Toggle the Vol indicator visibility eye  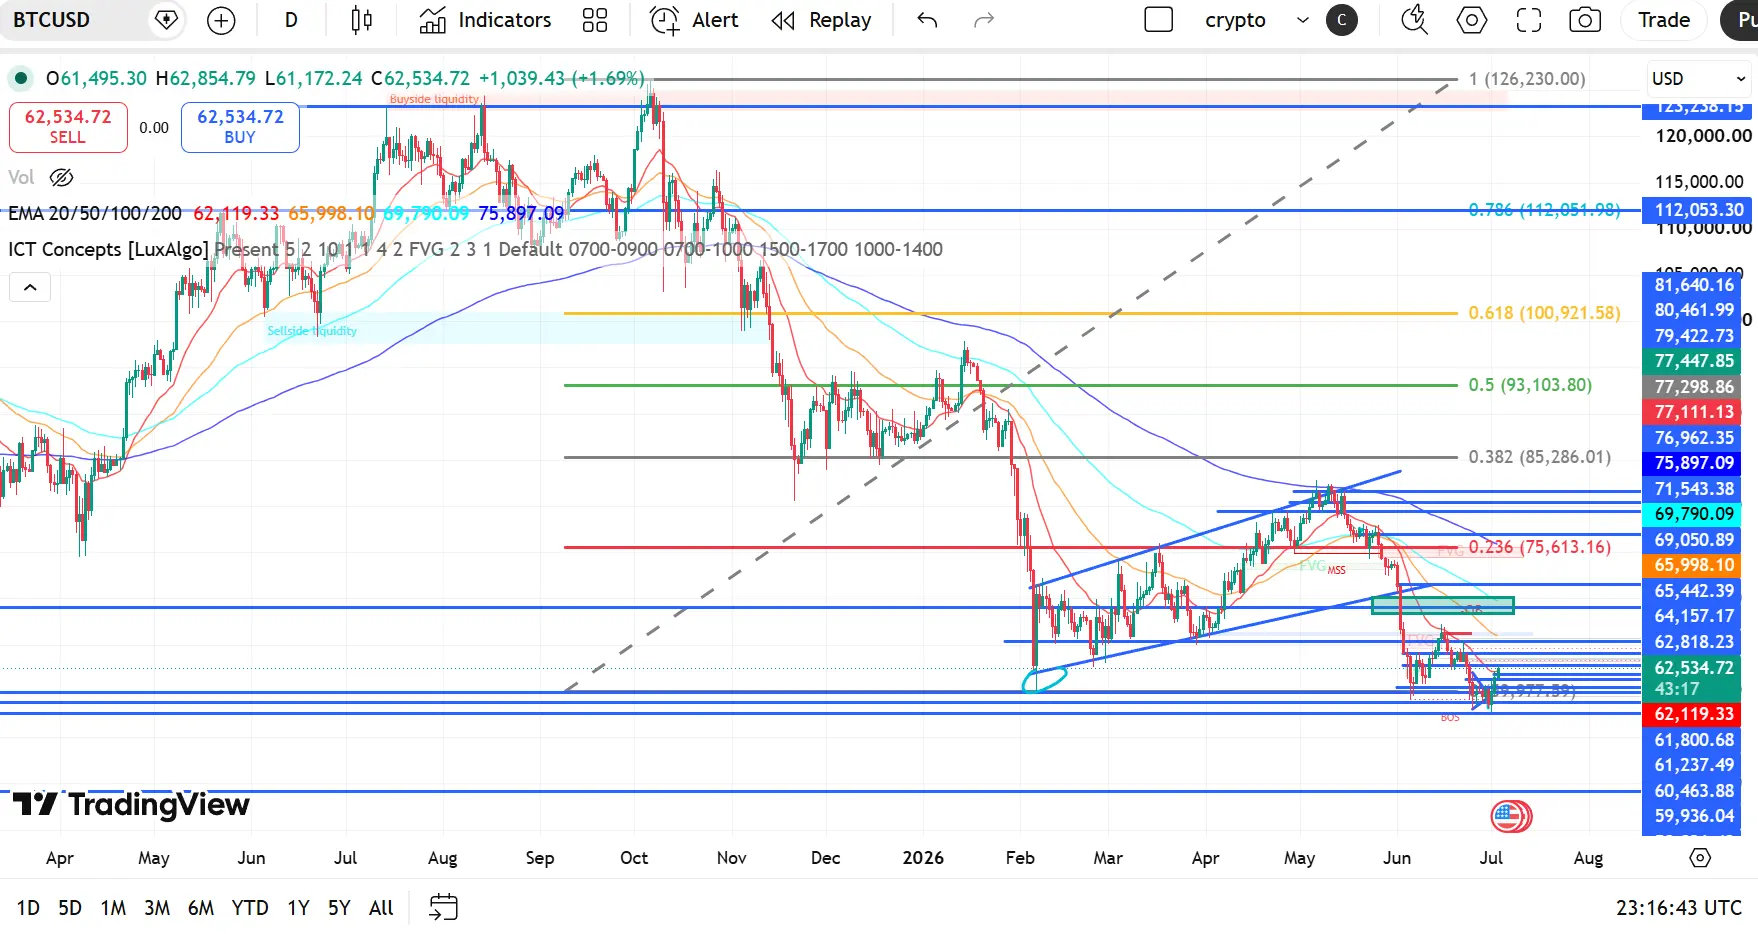coord(62,178)
